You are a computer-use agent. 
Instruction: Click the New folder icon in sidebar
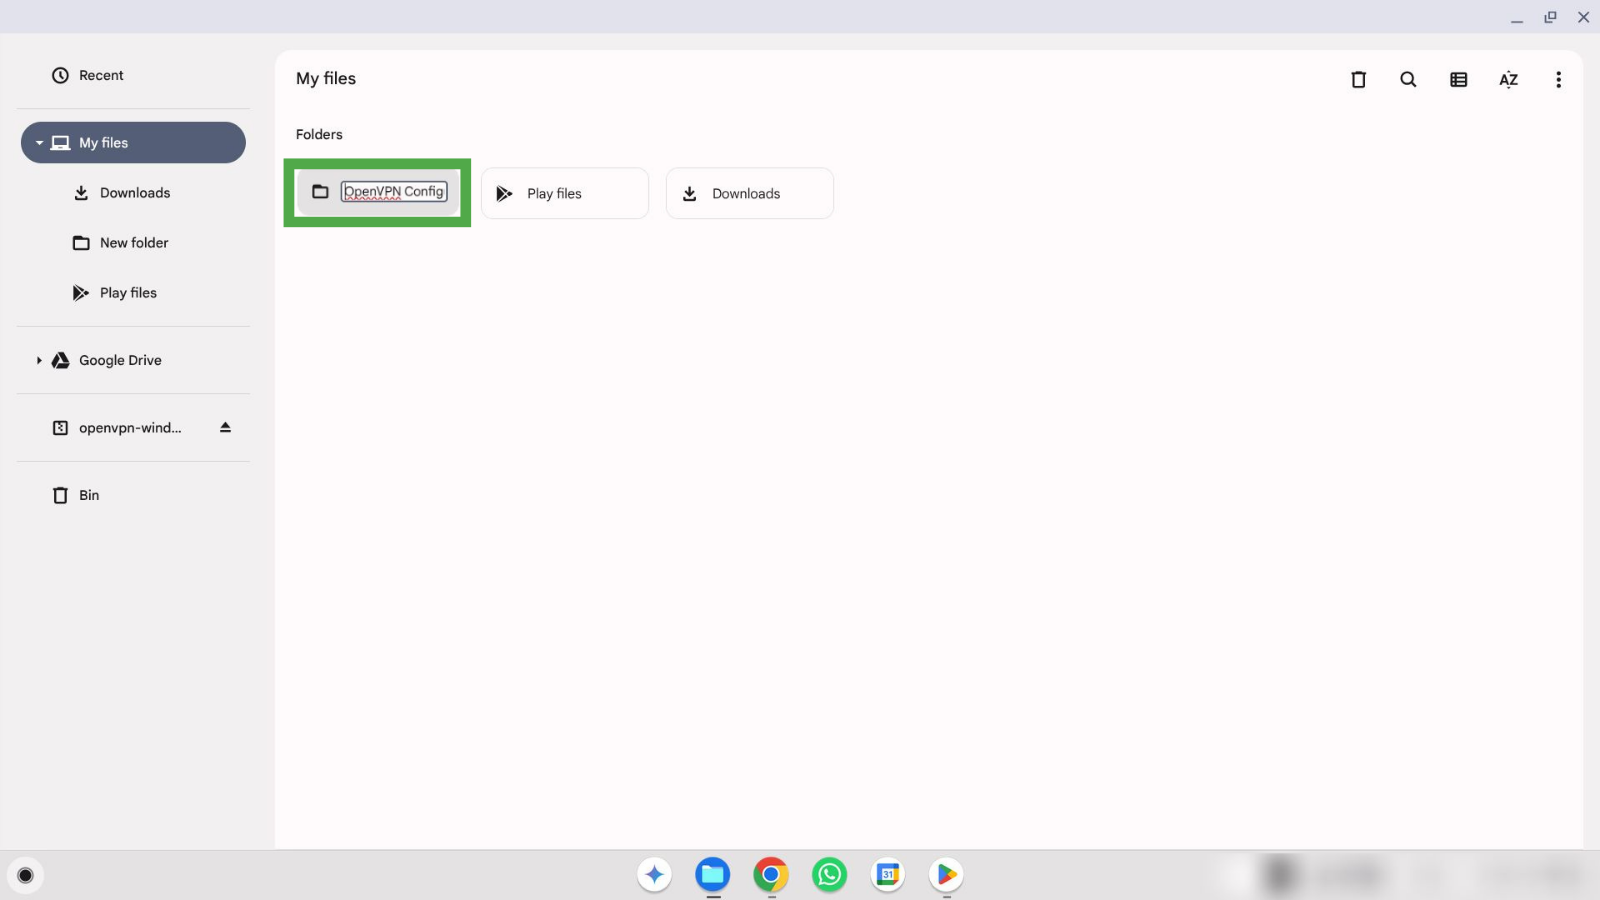click(81, 243)
